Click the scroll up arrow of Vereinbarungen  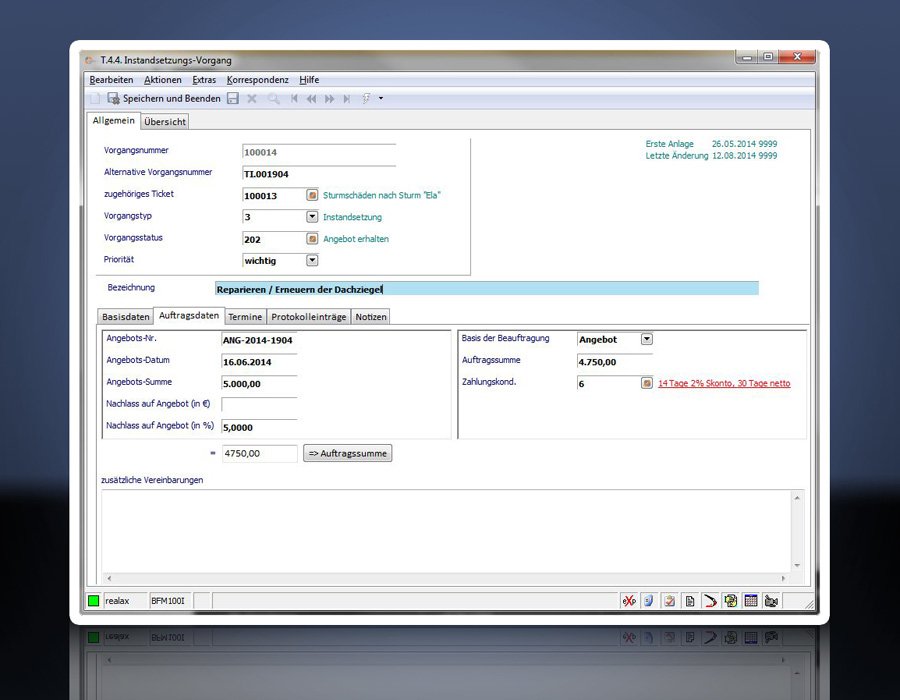tap(797, 498)
